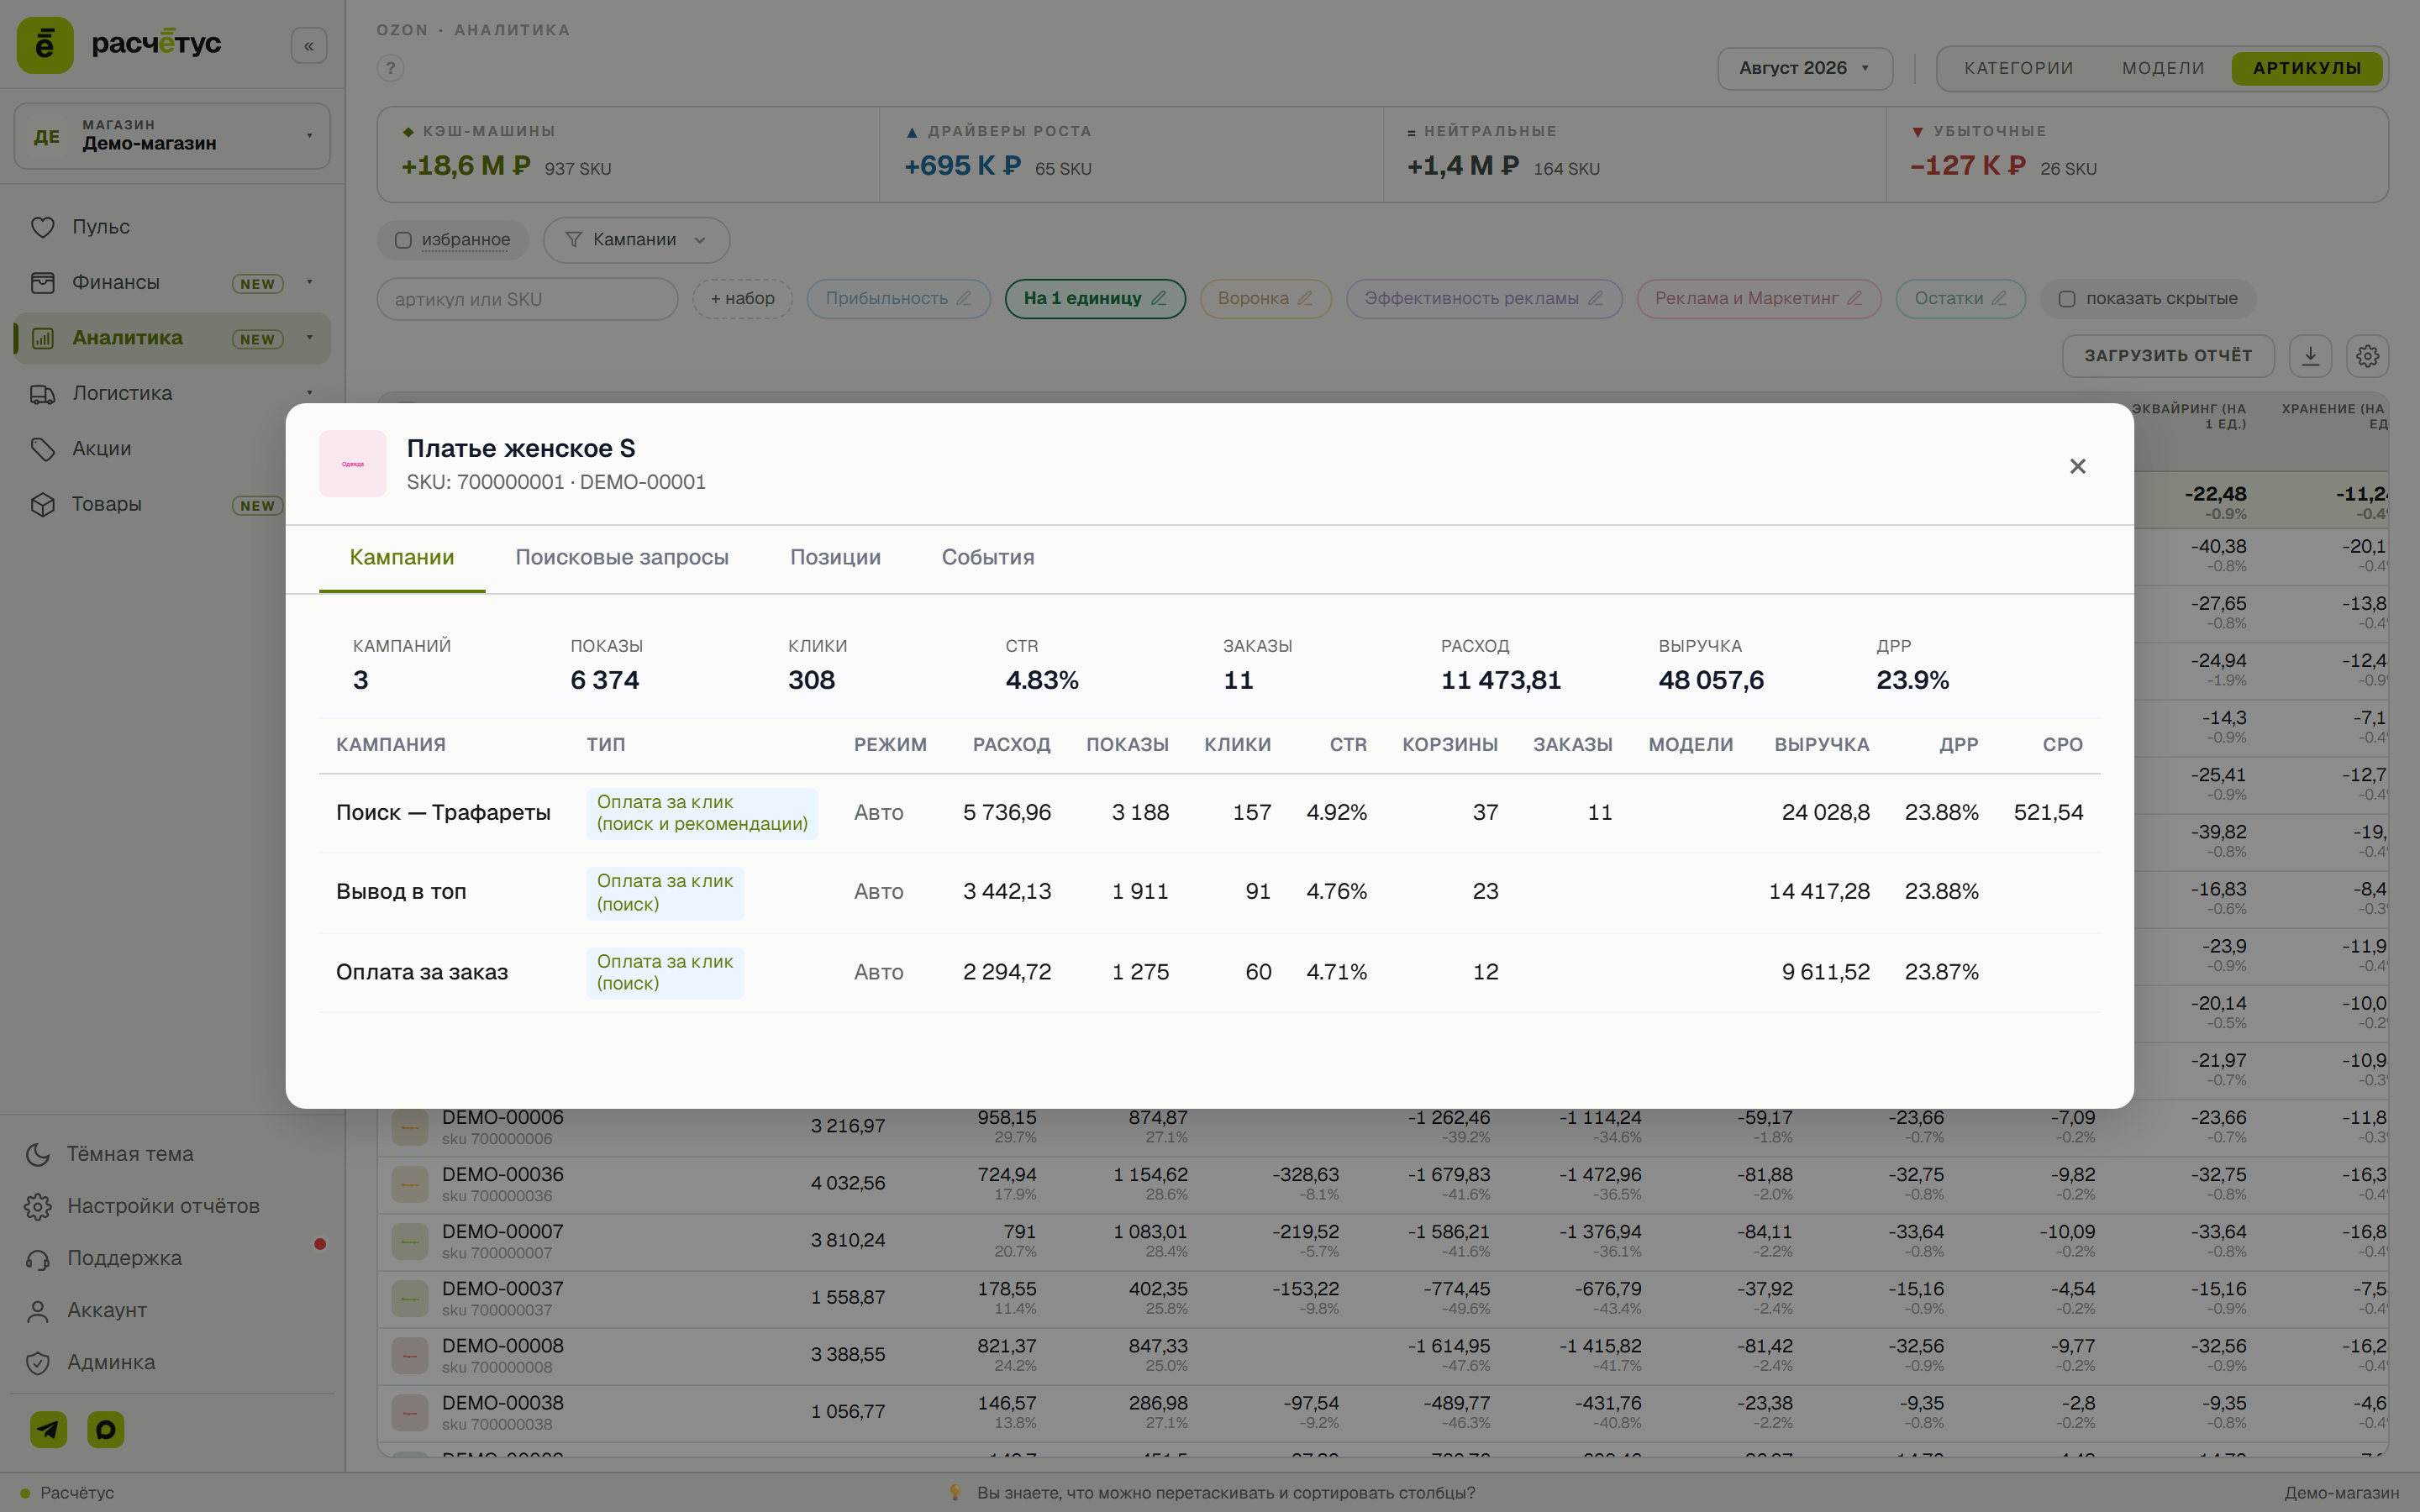Close the Платье женское S dialog
Viewport: 2420px width, 1512px height.
tap(2077, 466)
